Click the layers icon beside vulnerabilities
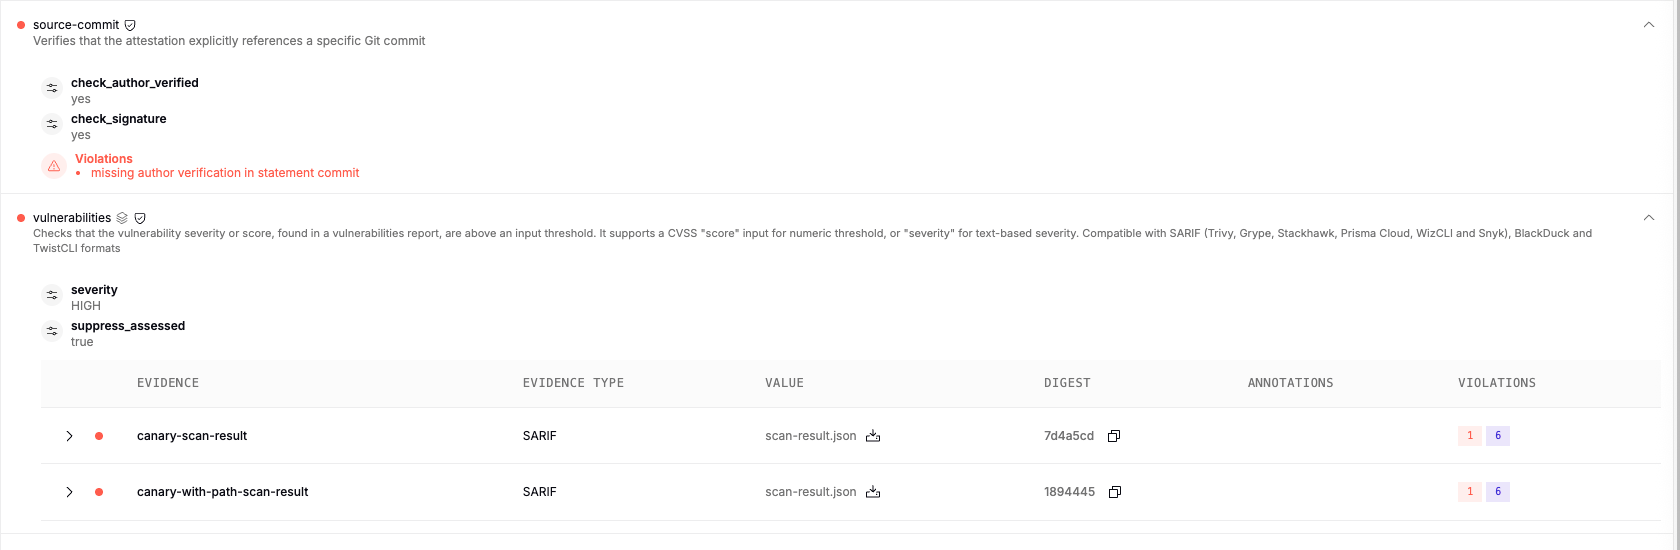Viewport: 1680px width, 550px height. tap(122, 218)
